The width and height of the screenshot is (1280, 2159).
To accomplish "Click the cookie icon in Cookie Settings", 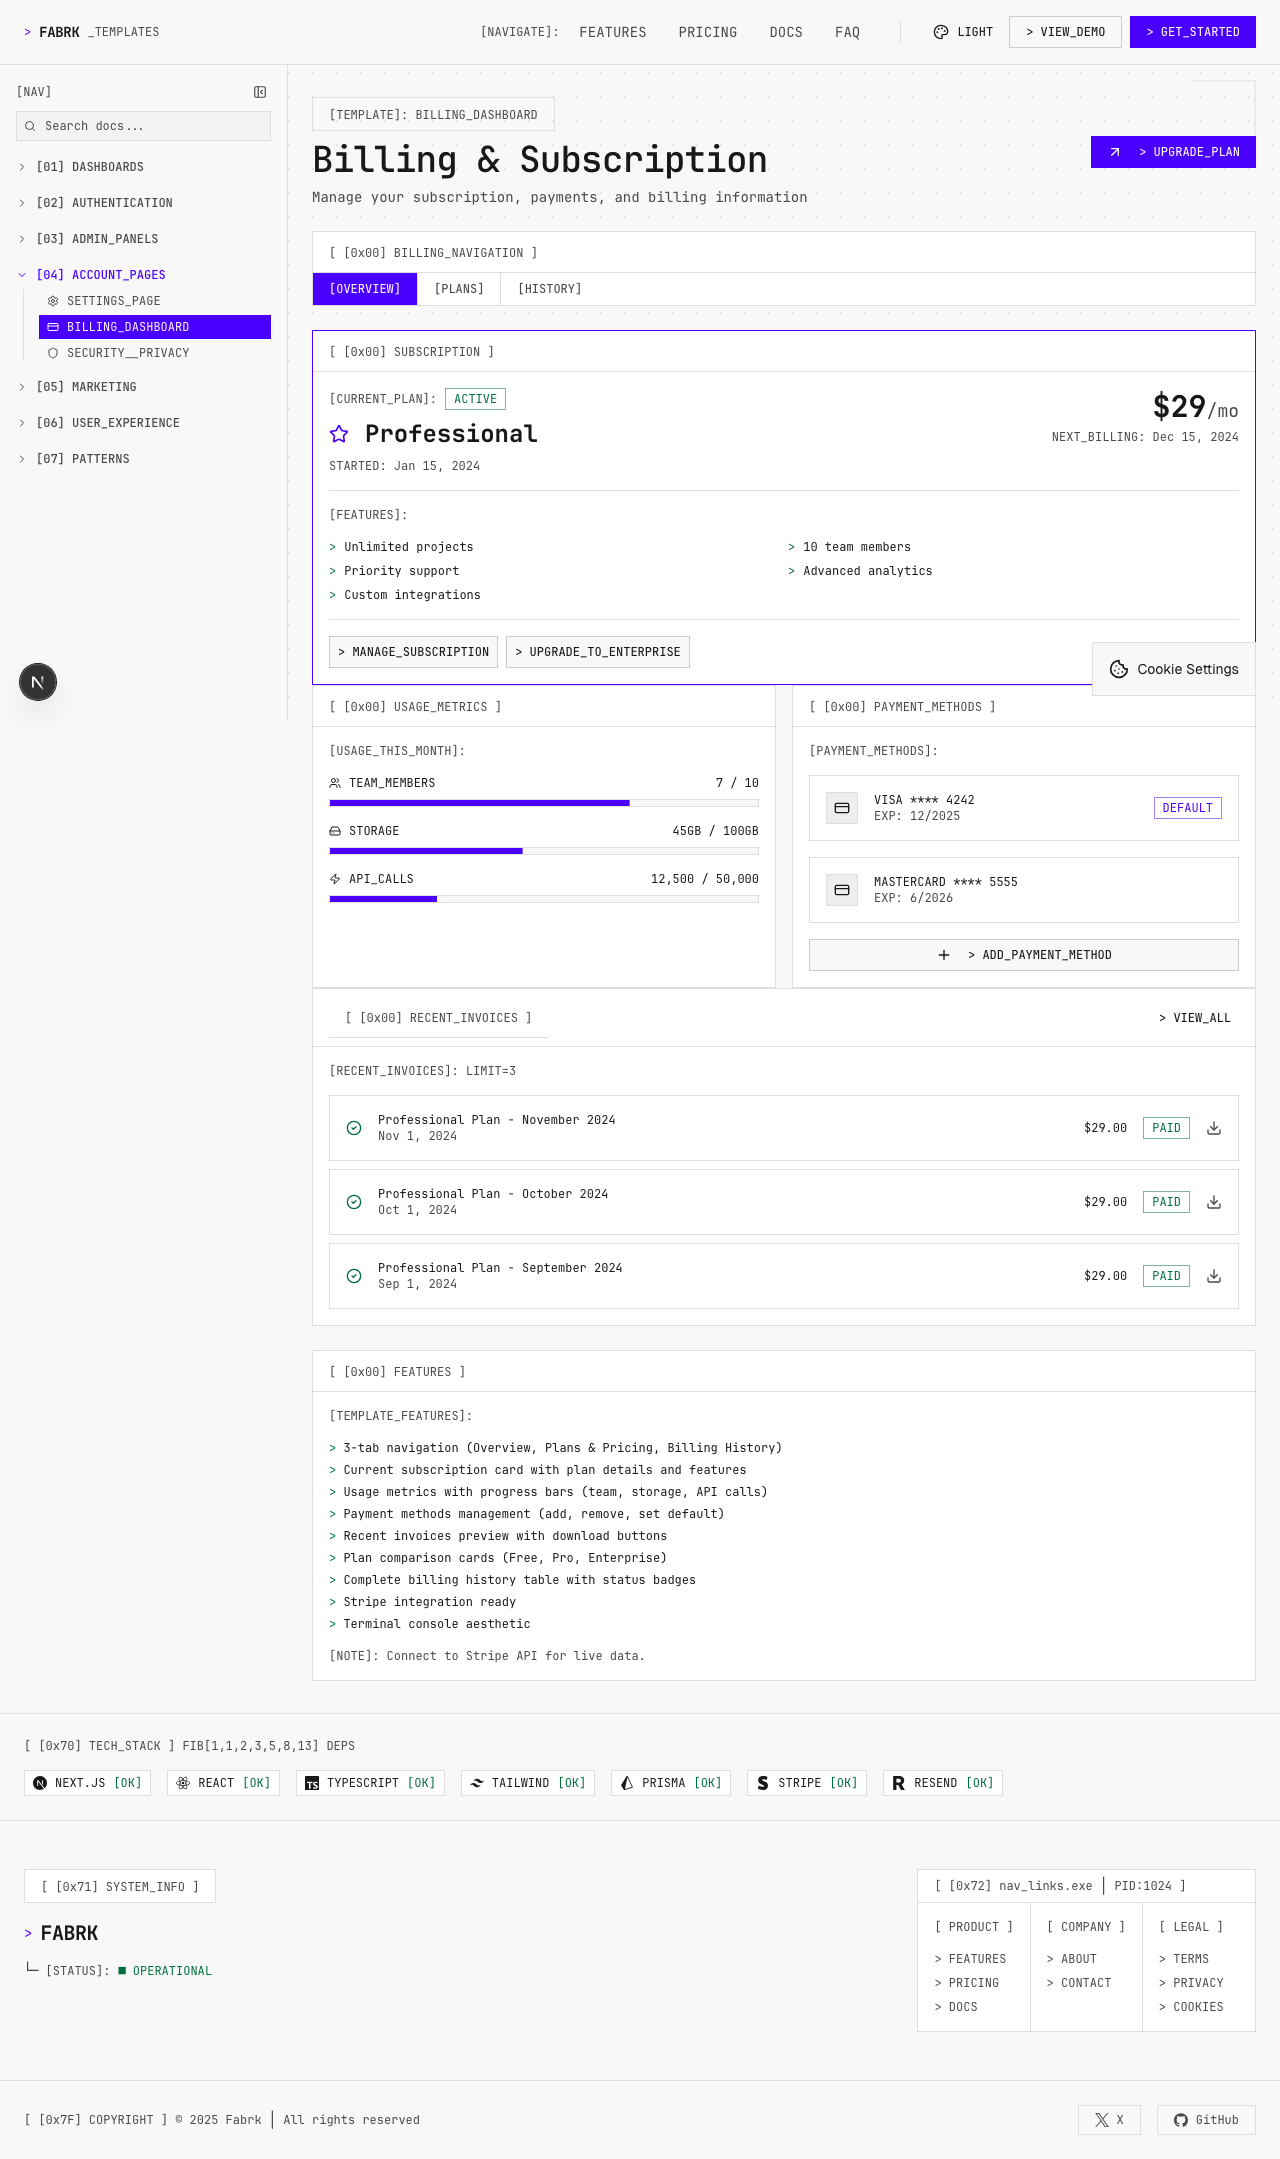I will pos(1119,669).
